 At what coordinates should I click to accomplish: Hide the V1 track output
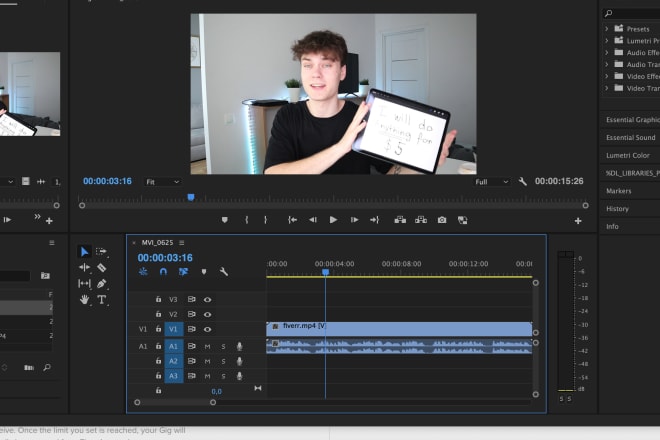click(208, 329)
